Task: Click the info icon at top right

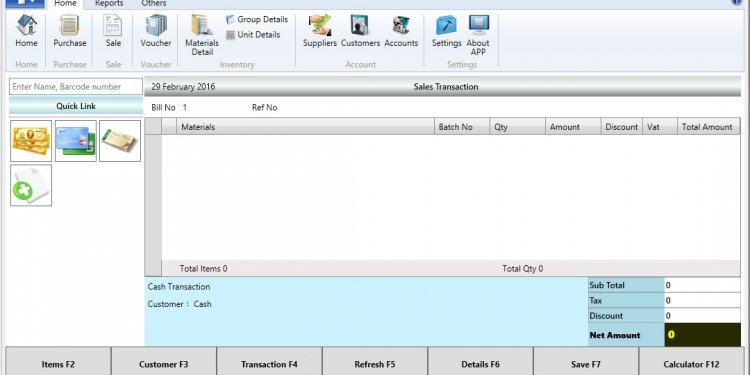Action: click(x=737, y=2)
